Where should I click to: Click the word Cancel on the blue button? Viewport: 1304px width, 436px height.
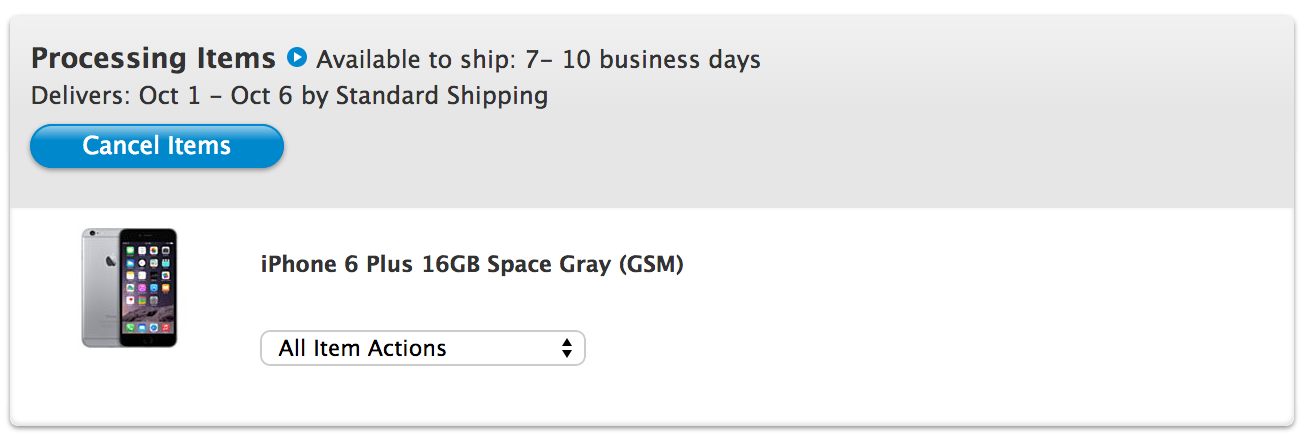pos(115,146)
